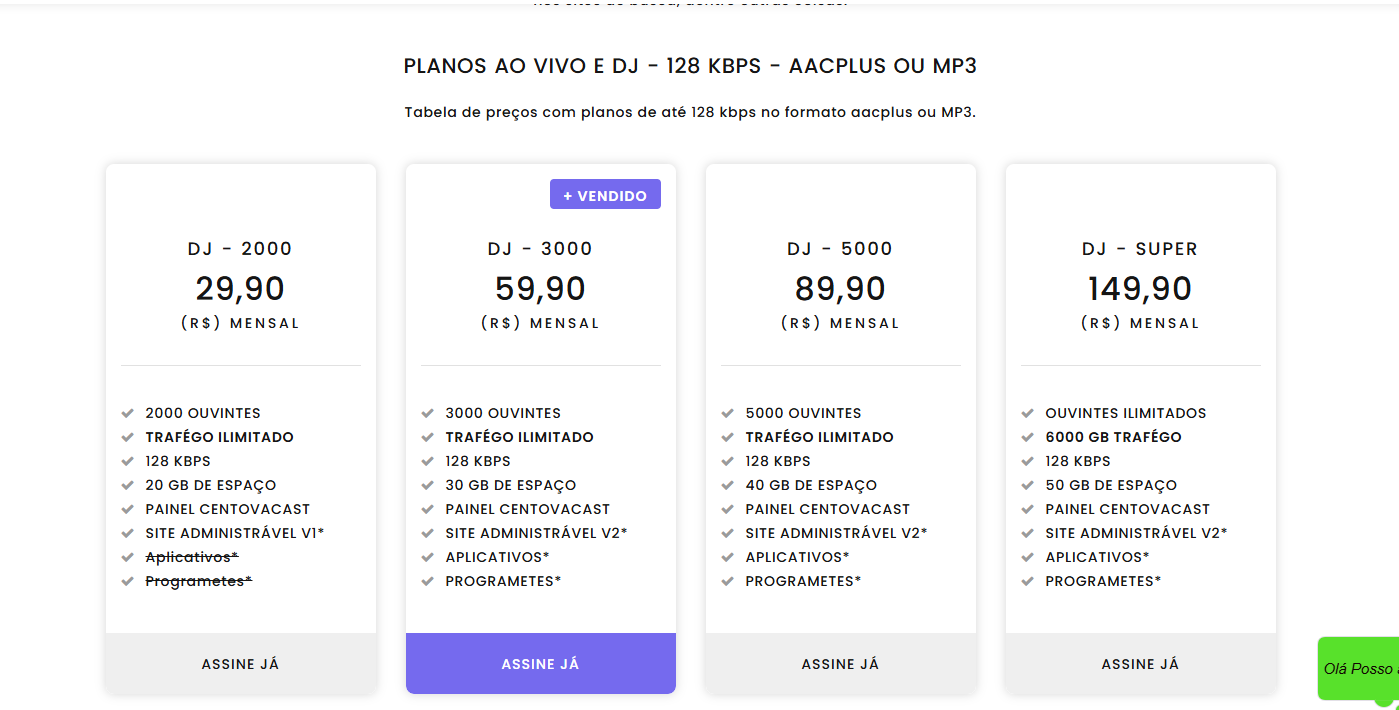Viewport: 1399px width, 710px height.
Task: Click the + VENDIDO badge
Action: [x=605, y=195]
